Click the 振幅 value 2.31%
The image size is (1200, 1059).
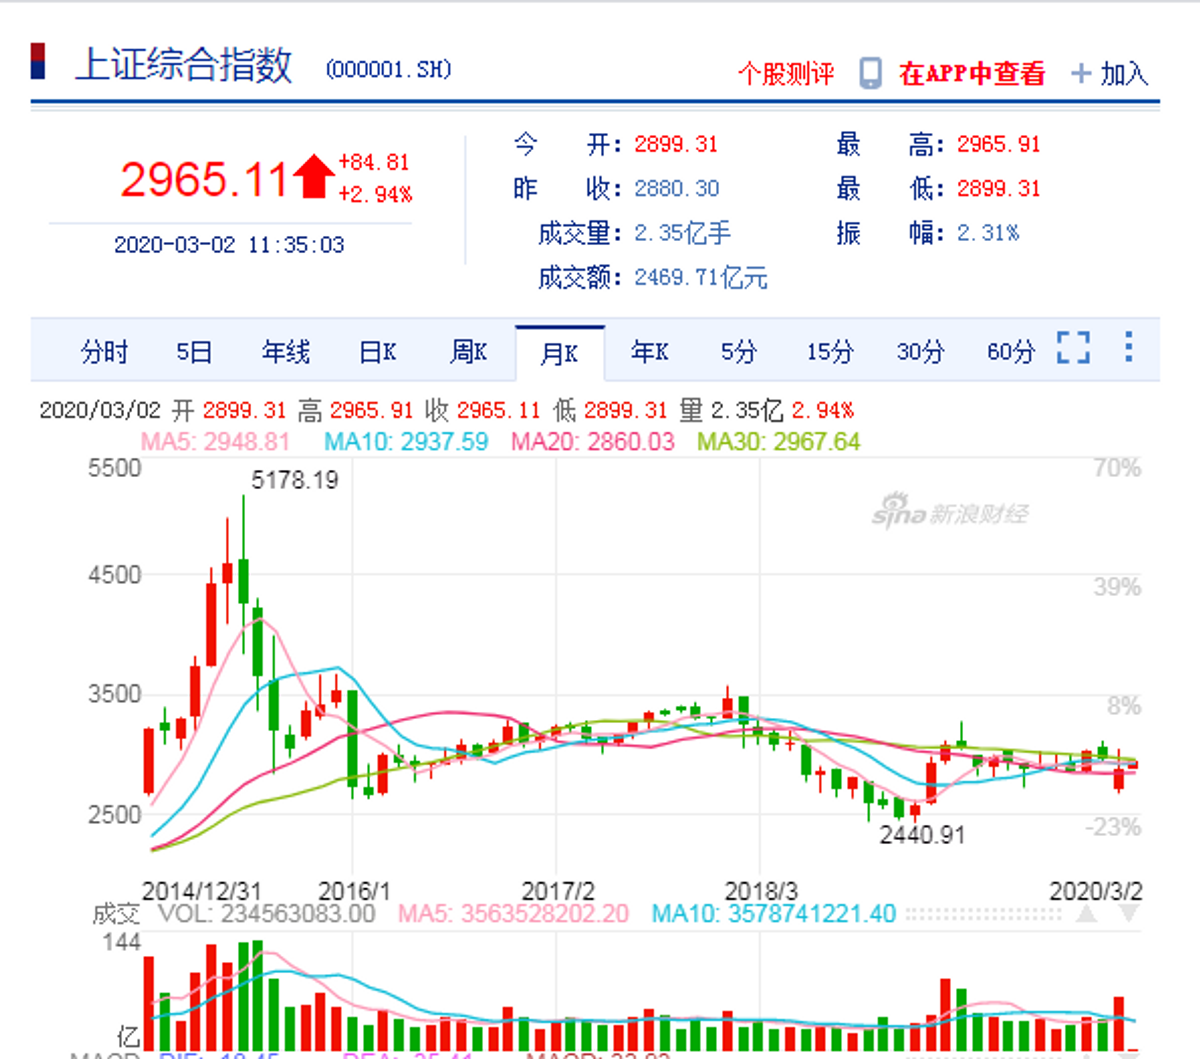click(x=988, y=233)
